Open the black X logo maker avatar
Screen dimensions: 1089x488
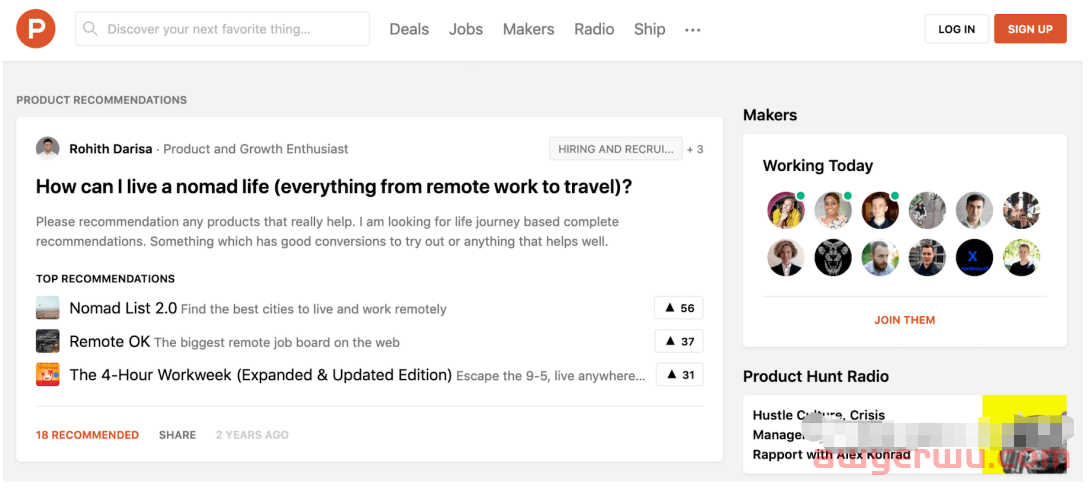pos(974,258)
